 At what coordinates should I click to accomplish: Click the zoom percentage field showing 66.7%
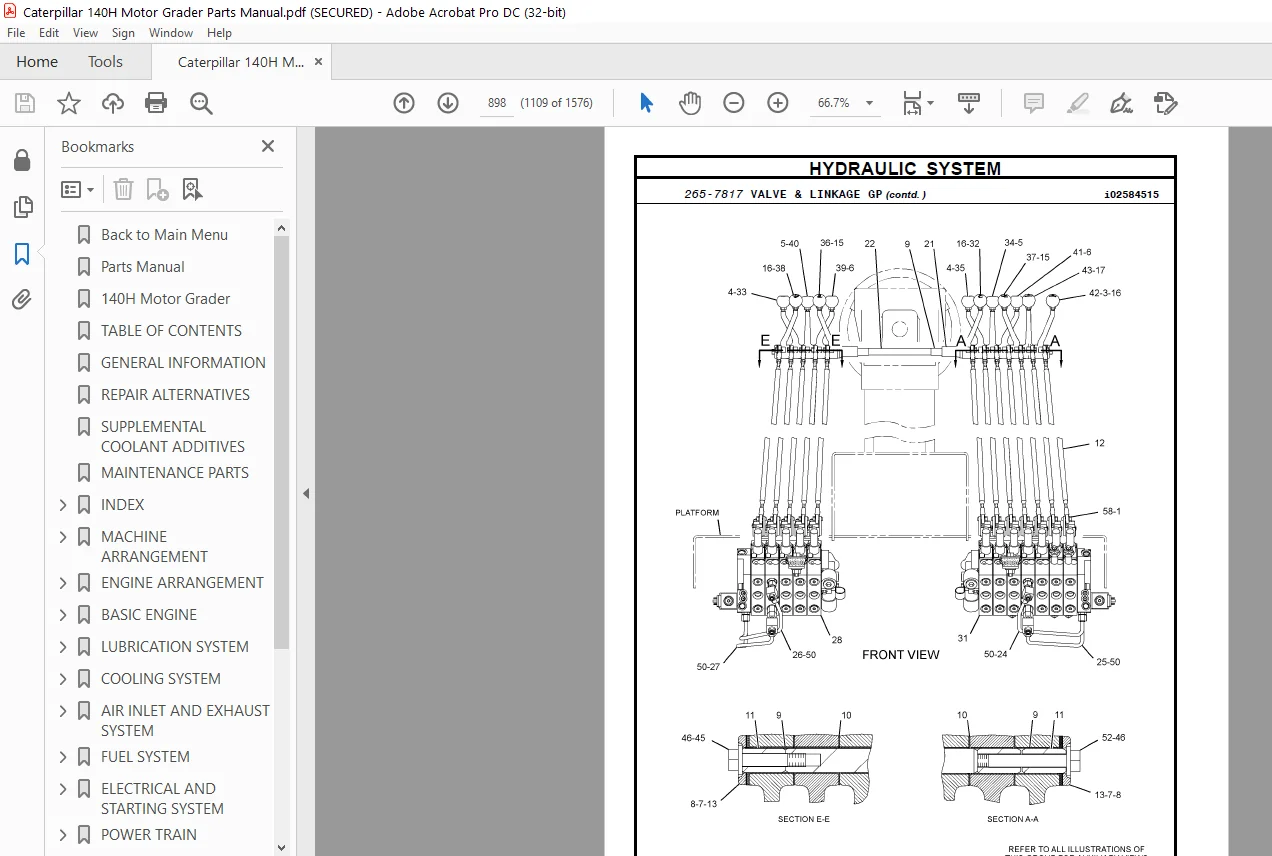point(834,103)
